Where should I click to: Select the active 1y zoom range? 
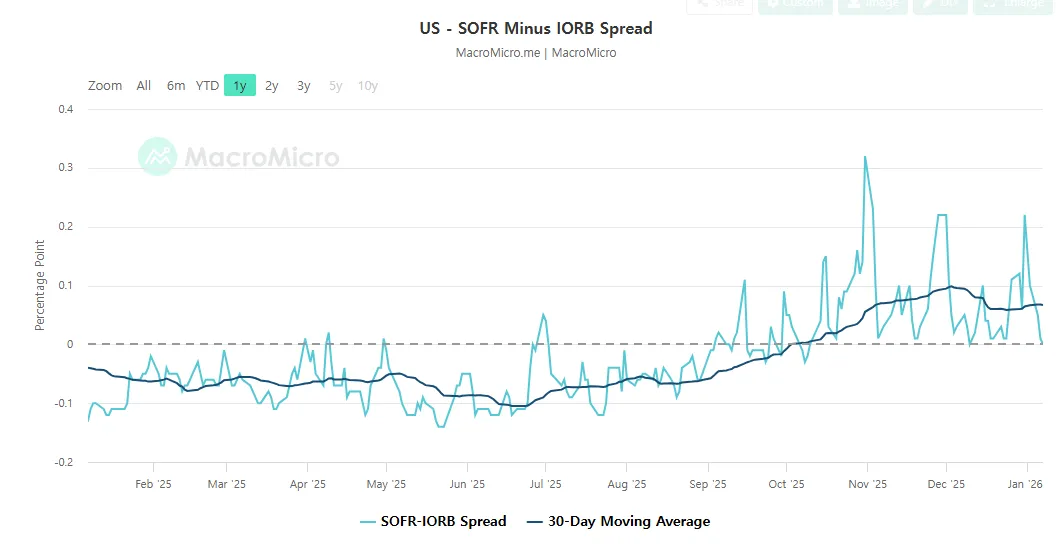240,86
